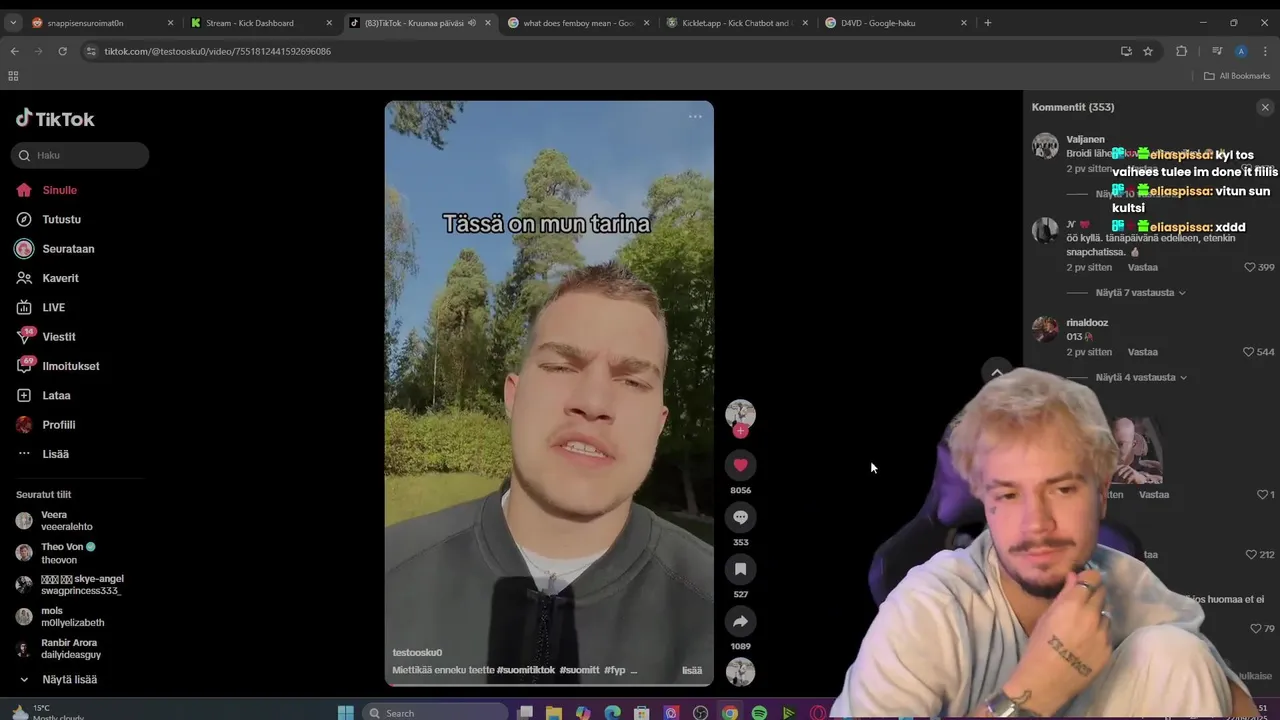Switch to snappisensuroimat0n browser tab
Screen dimensions: 1280x720
tap(100, 23)
